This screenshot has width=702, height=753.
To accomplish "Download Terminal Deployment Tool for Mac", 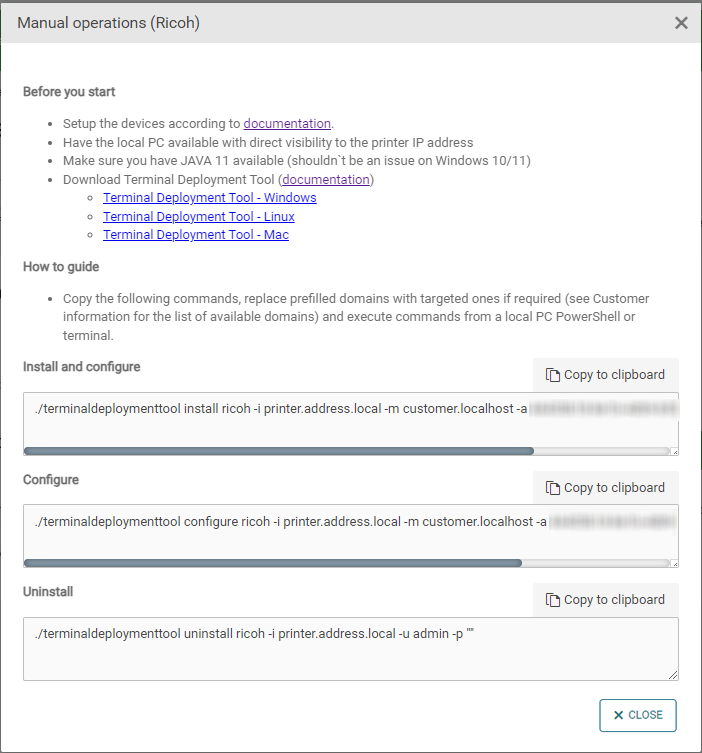I will 195,234.
